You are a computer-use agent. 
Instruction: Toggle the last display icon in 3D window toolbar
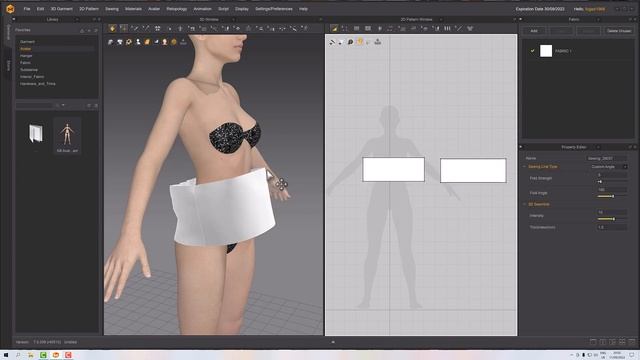183,42
